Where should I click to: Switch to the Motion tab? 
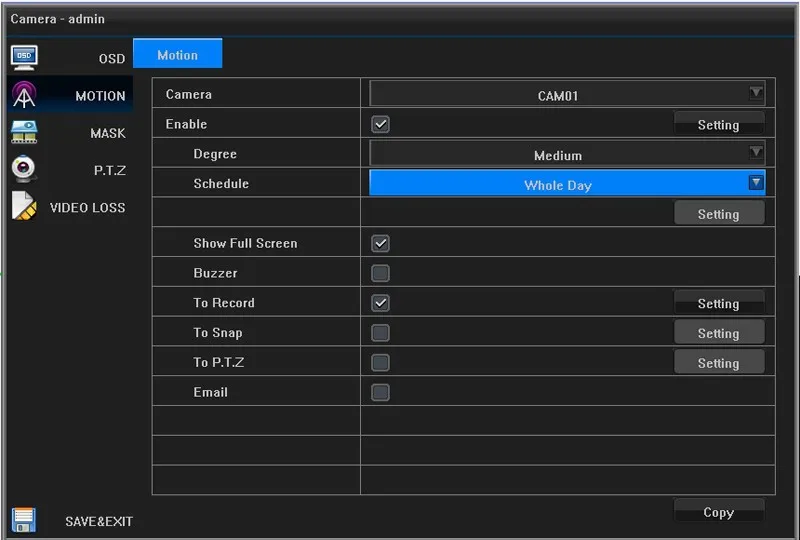(178, 54)
